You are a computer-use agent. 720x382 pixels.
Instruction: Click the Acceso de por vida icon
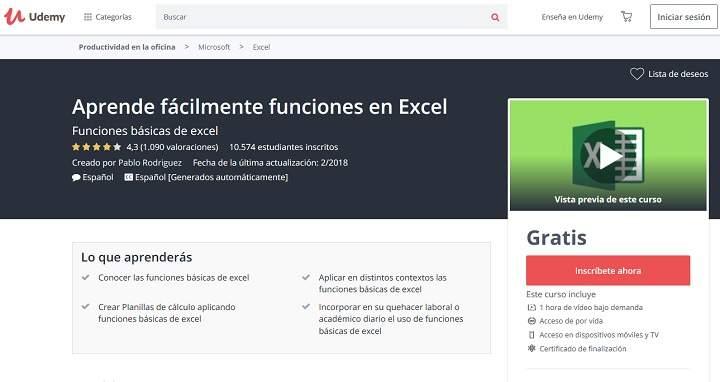[x=532, y=321]
